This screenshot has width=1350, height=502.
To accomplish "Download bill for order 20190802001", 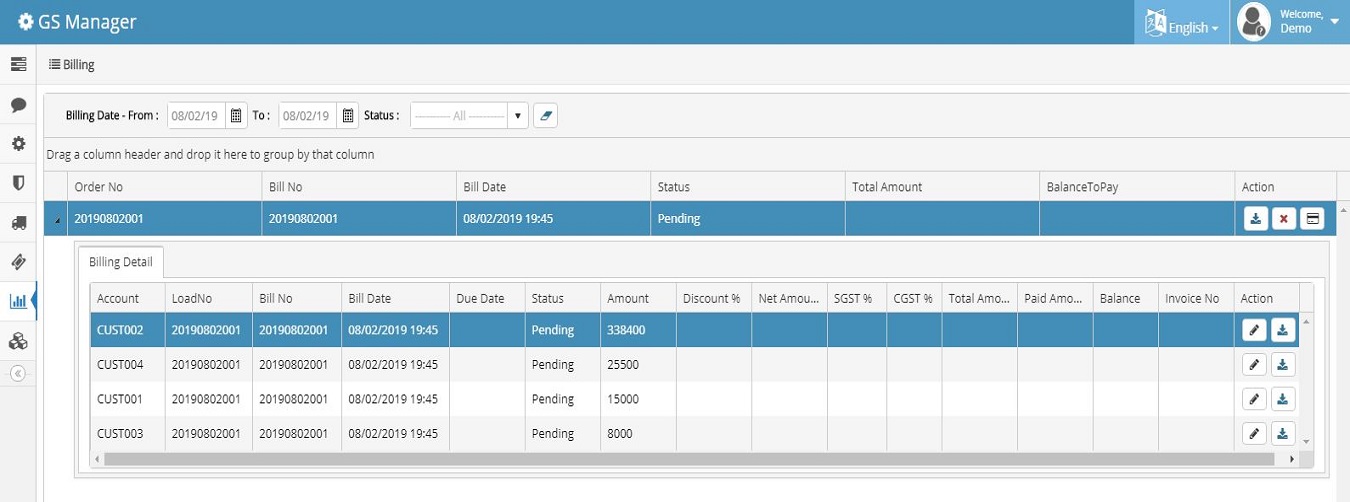I will point(1256,218).
